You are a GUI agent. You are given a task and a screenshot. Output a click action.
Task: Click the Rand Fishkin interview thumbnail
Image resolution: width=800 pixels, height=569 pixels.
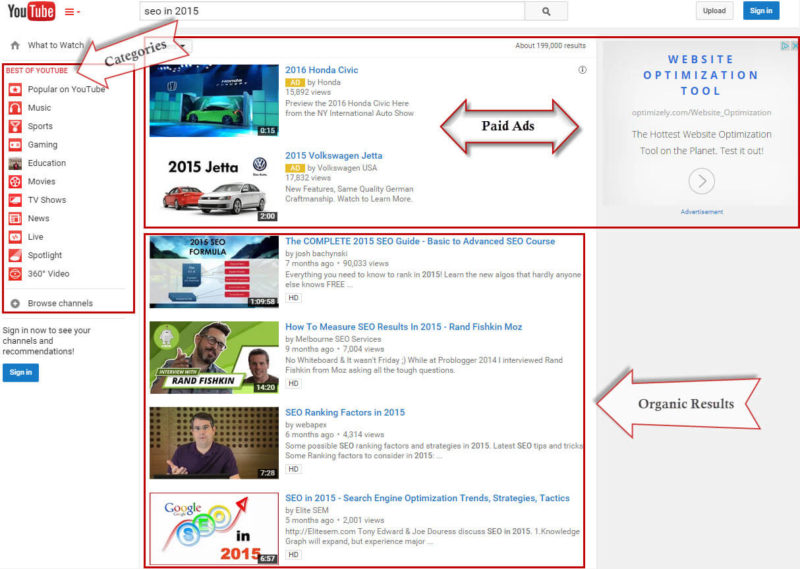point(214,358)
